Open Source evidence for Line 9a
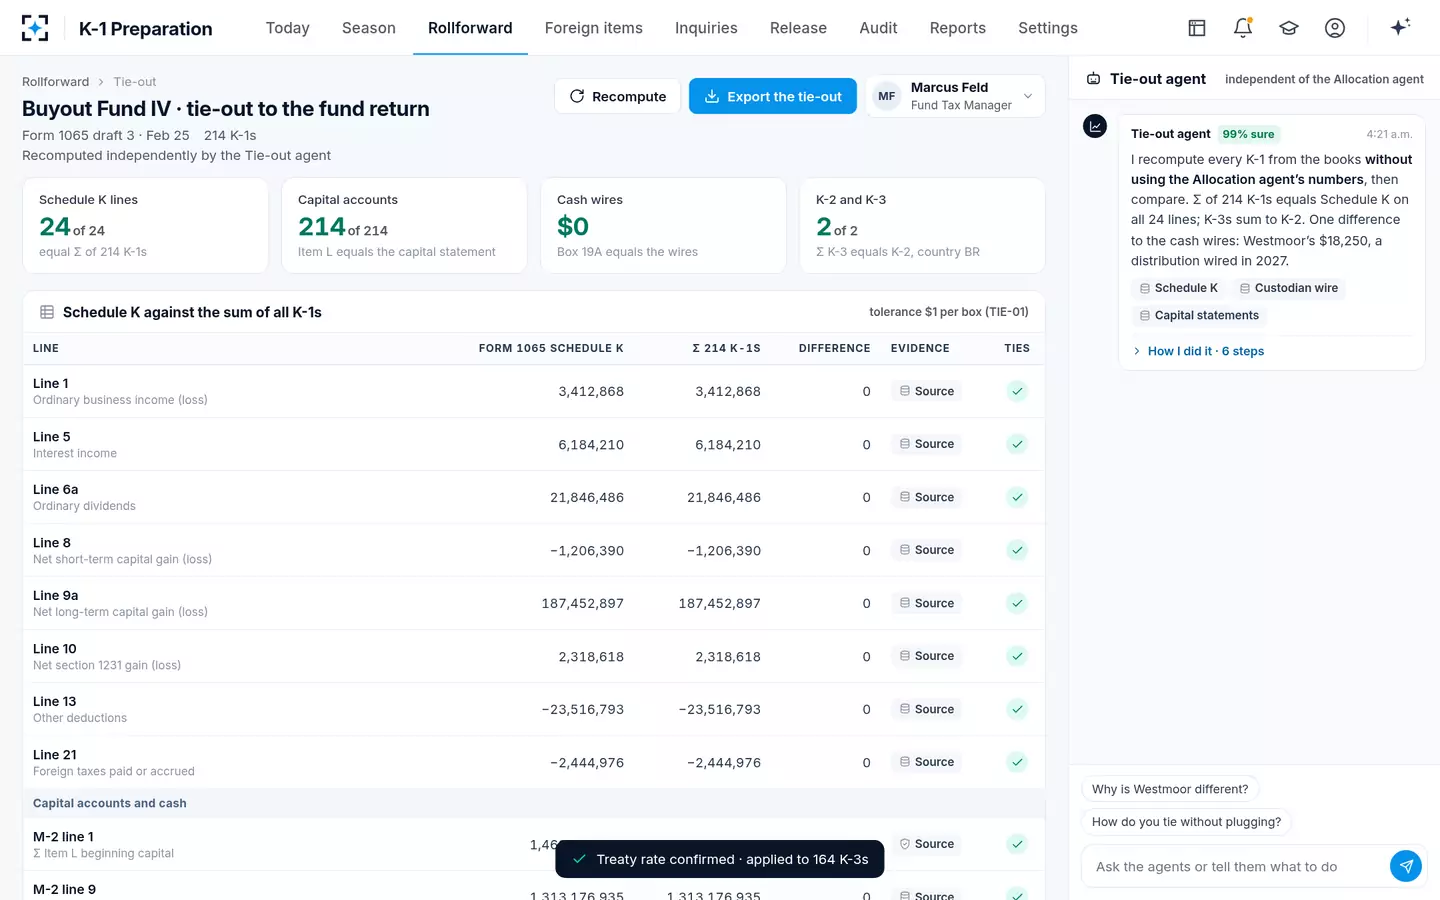This screenshot has width=1440, height=900. [x=926, y=603]
